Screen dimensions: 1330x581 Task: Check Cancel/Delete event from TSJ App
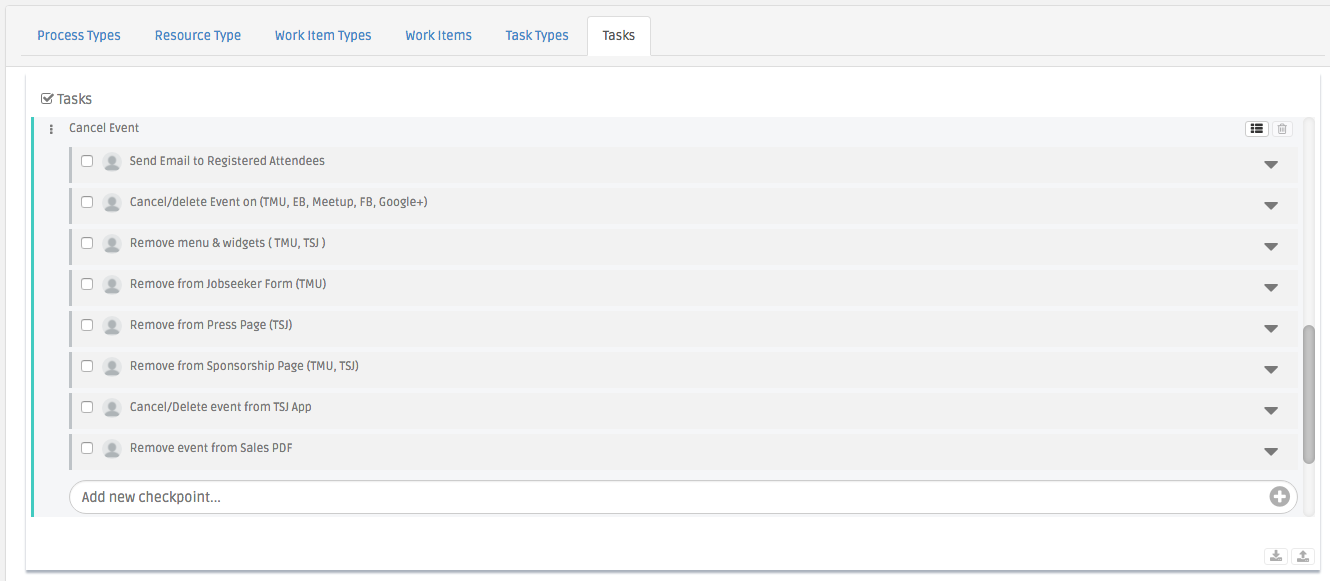(x=87, y=407)
